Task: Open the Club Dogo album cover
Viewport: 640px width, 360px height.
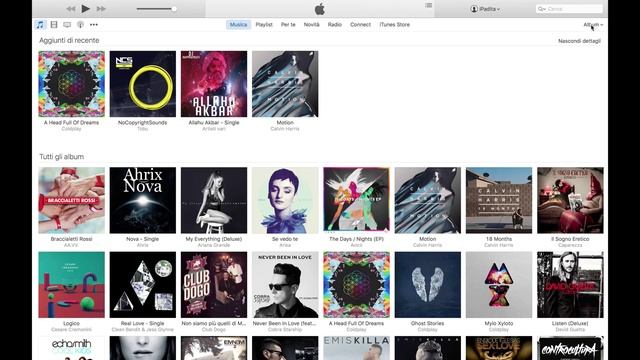Action: tap(214, 284)
